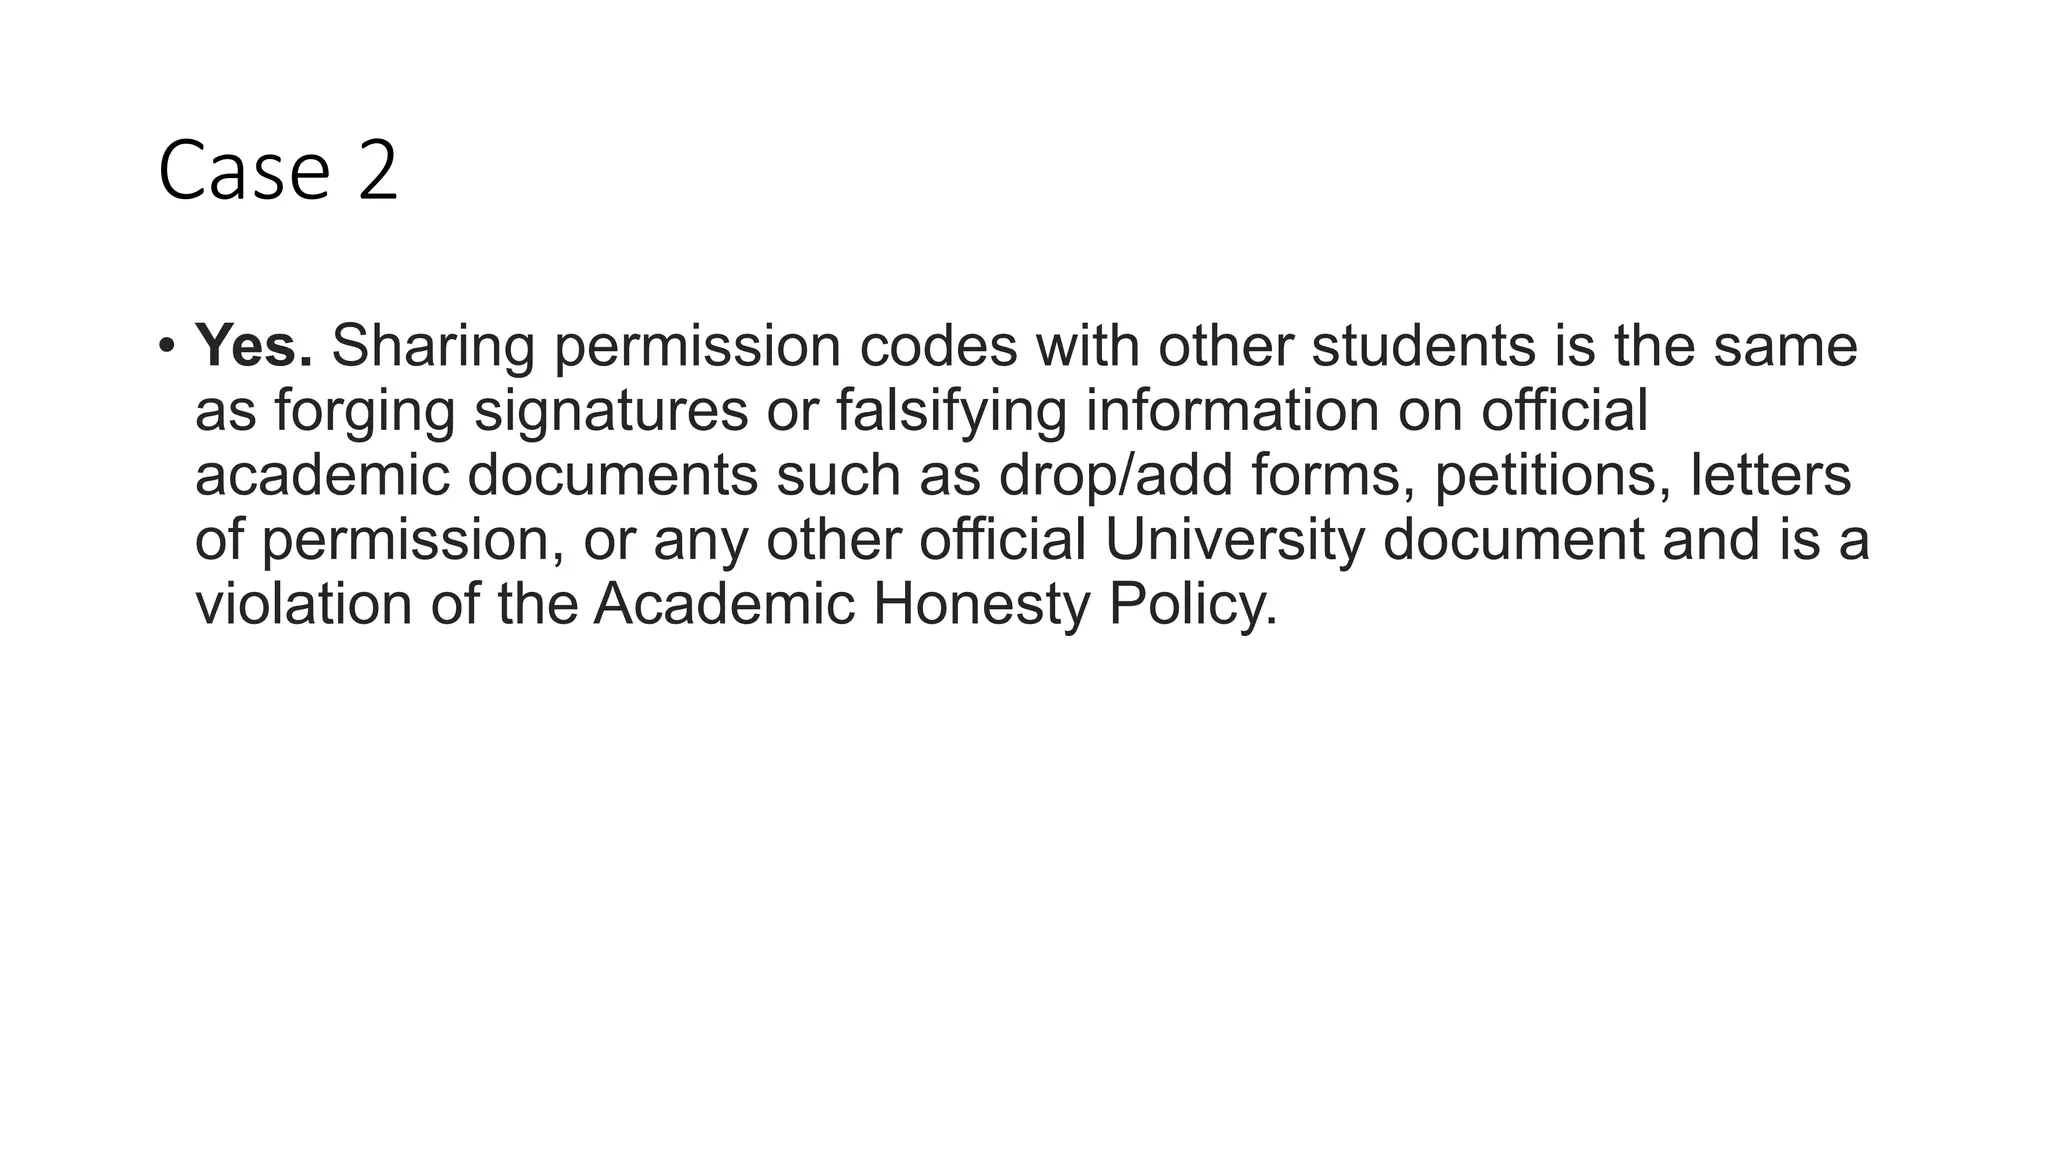Click the word "violation" in last line
The width and height of the screenshot is (2048, 1152).
(x=304, y=606)
